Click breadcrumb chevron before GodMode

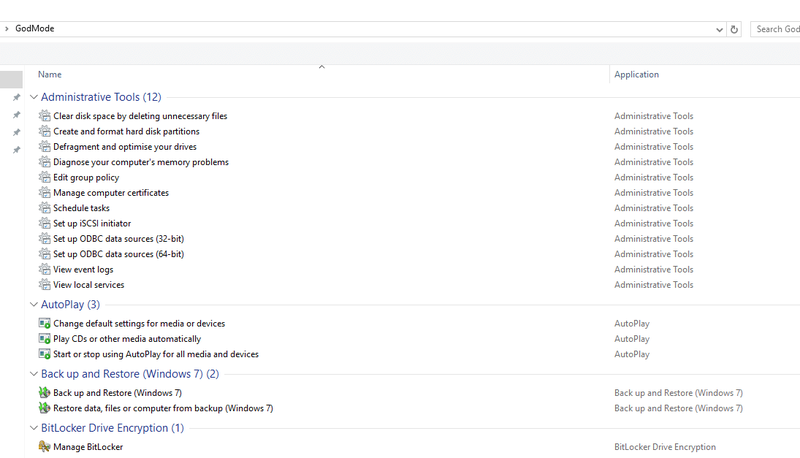pos(7,29)
